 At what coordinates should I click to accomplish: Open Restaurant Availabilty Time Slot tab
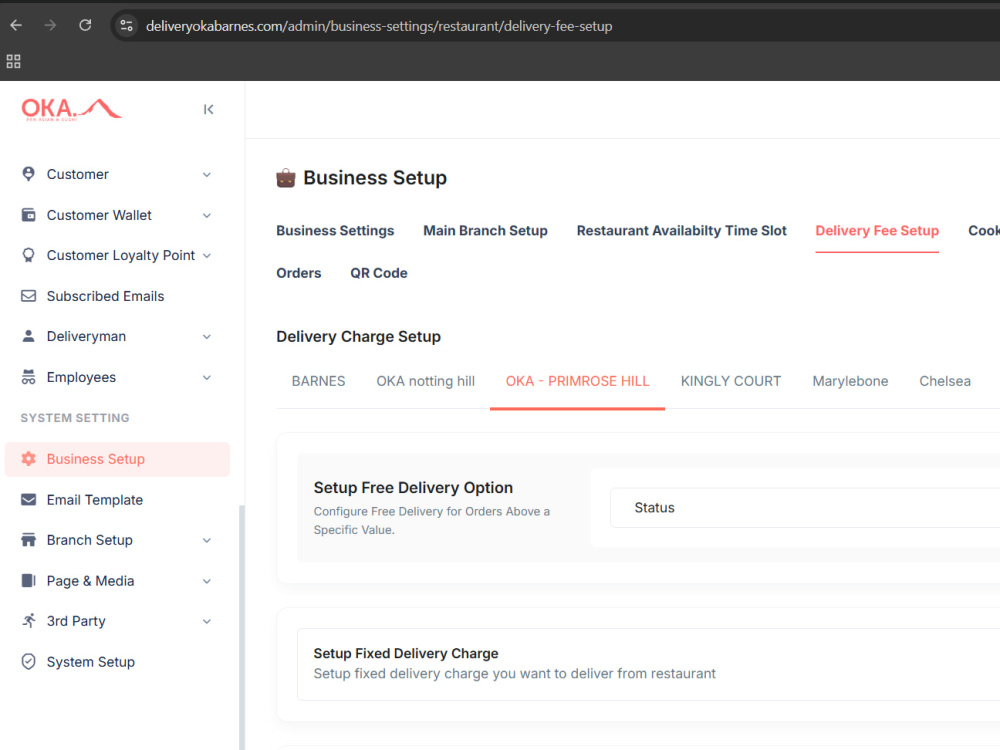682,231
